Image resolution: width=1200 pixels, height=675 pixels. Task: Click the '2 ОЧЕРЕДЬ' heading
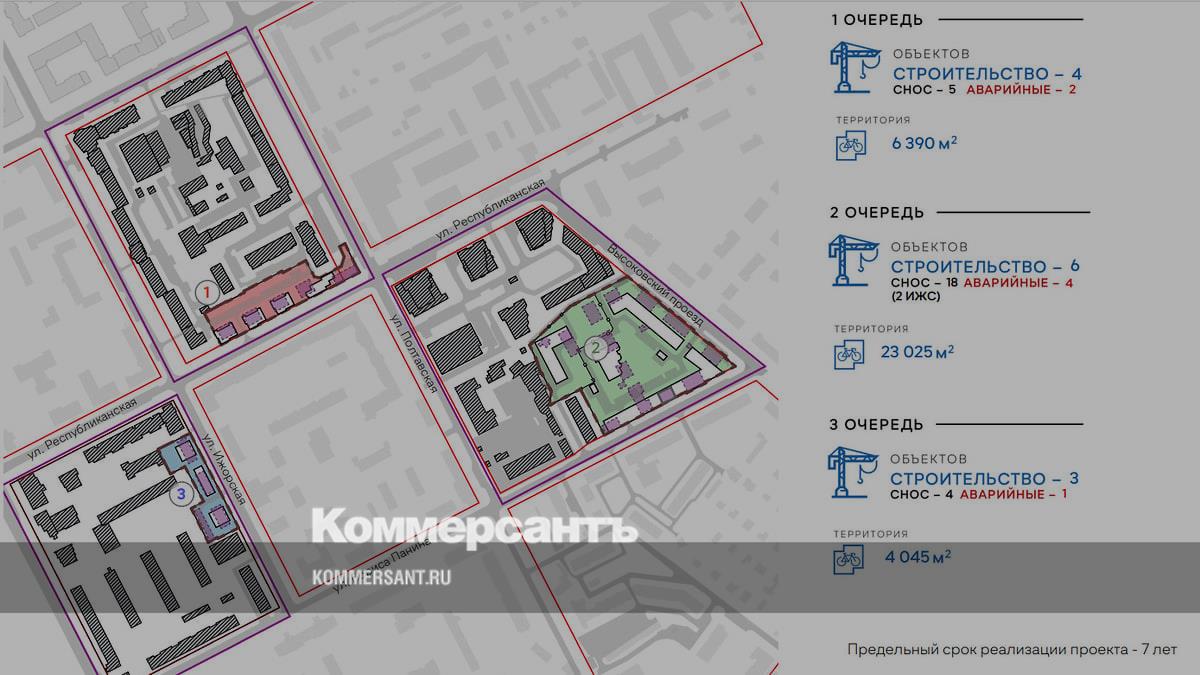(876, 212)
